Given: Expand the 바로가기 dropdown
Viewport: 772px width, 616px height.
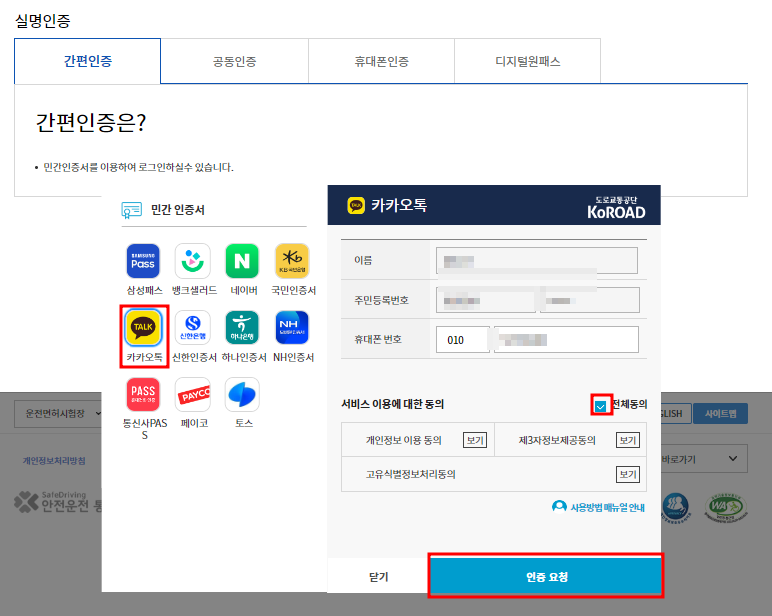Looking at the screenshot, I should tap(704, 459).
